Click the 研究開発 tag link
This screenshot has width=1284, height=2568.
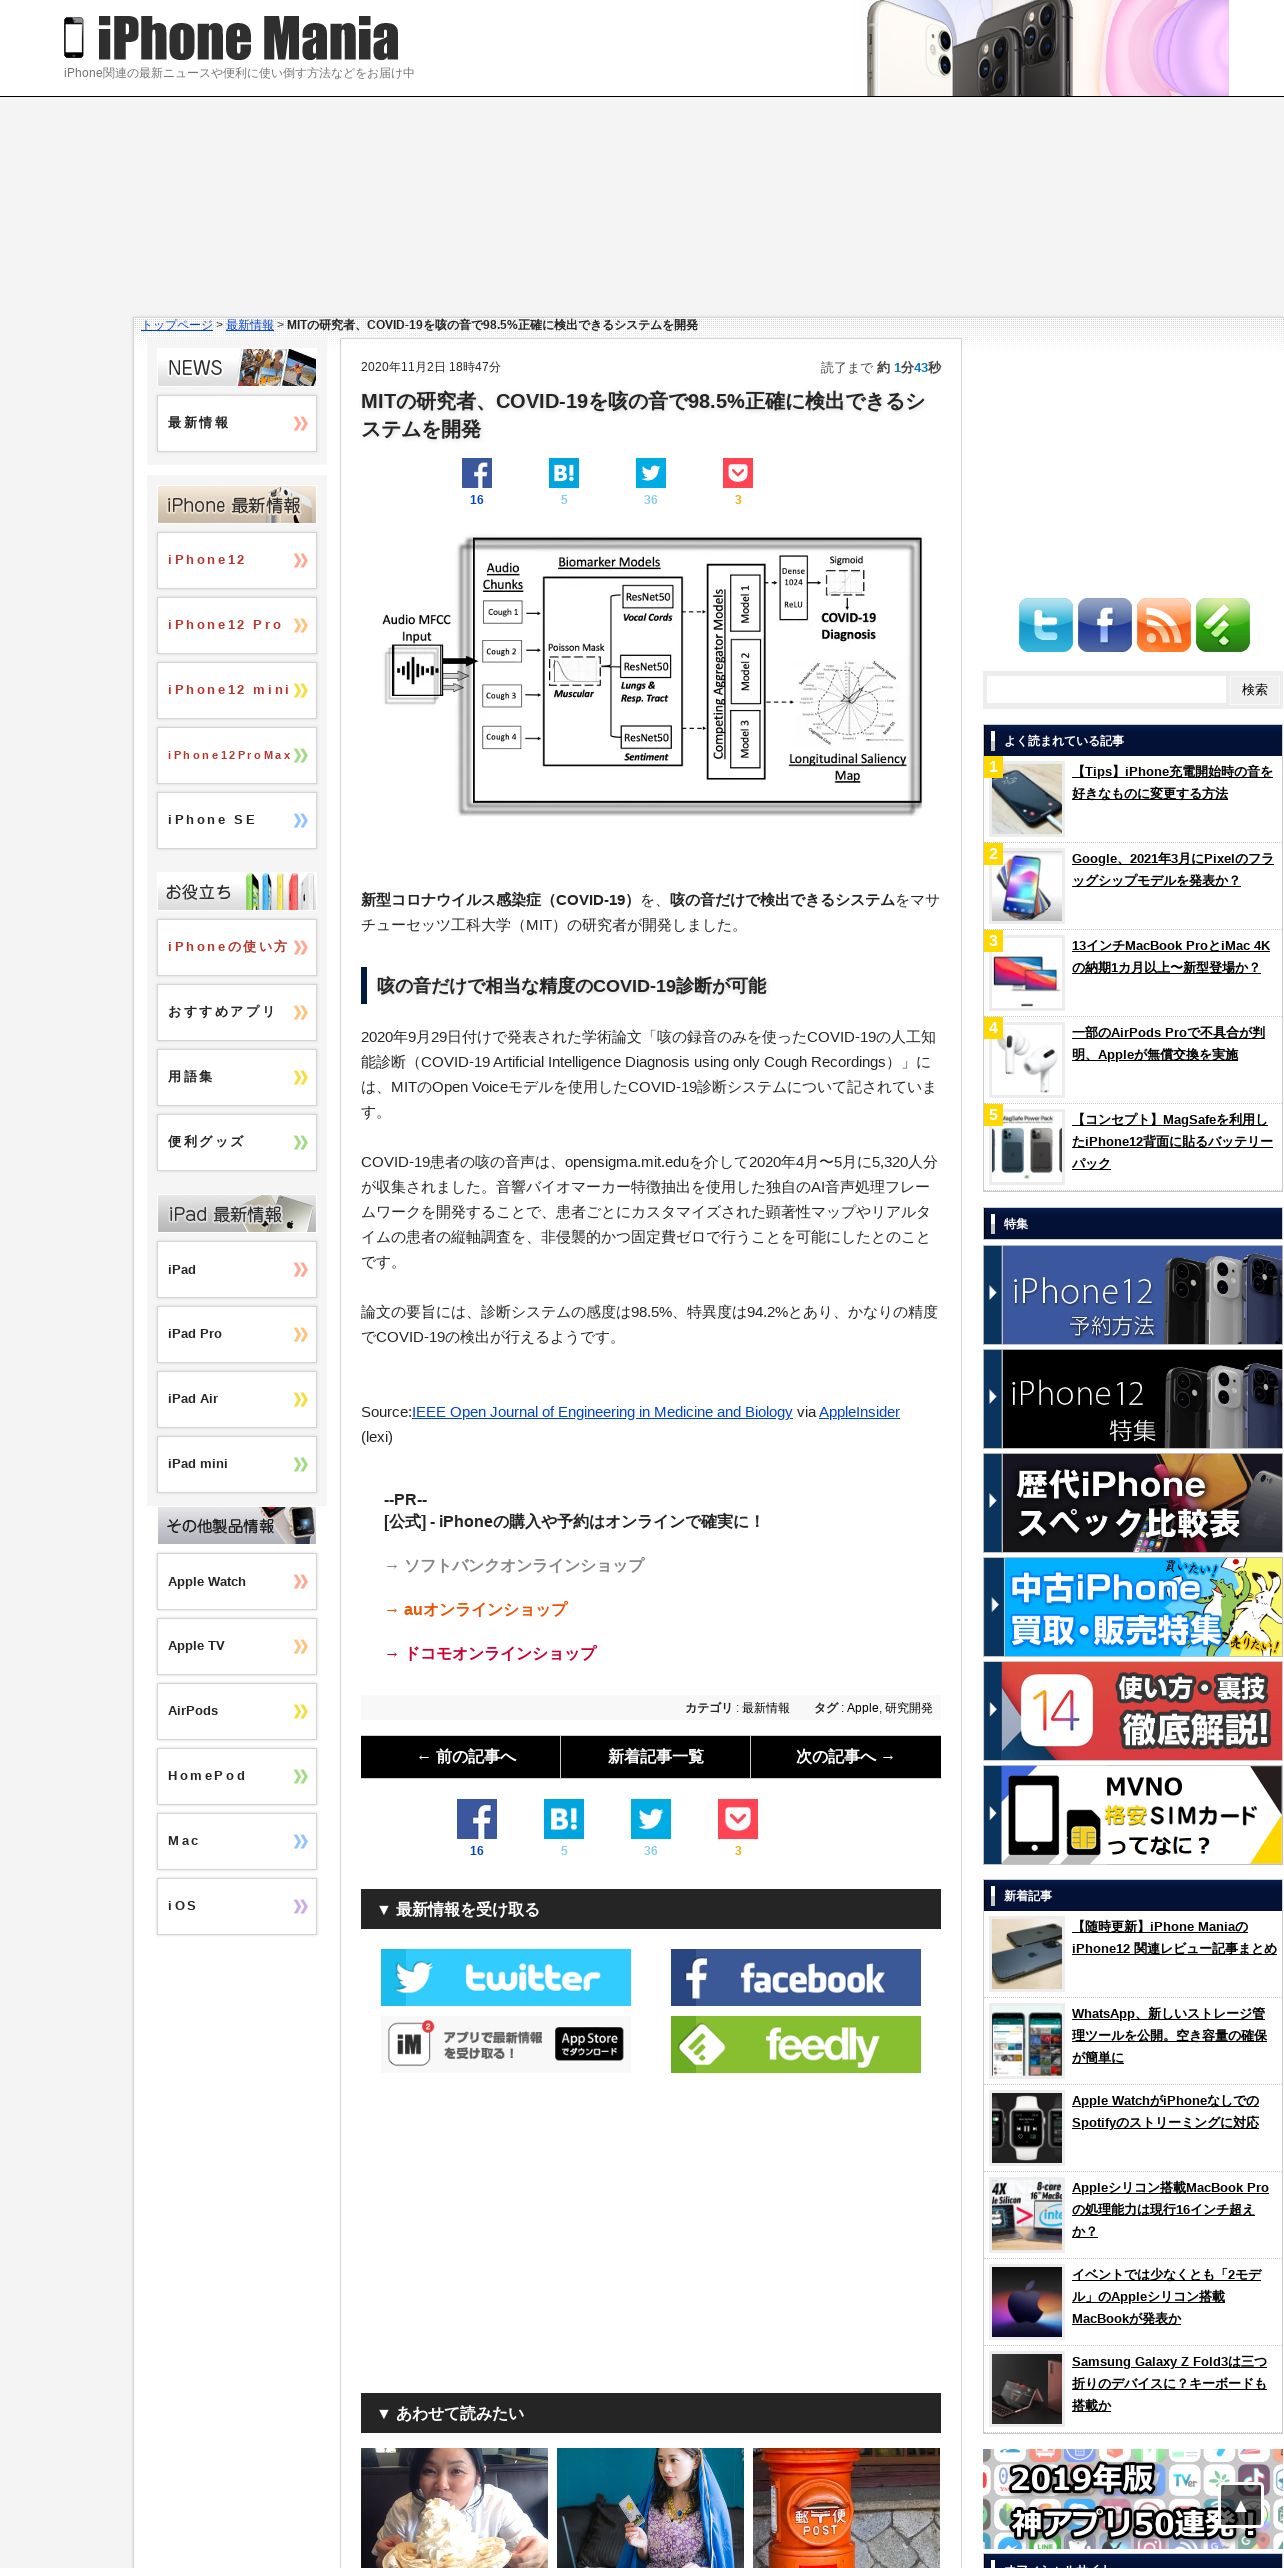909,1708
